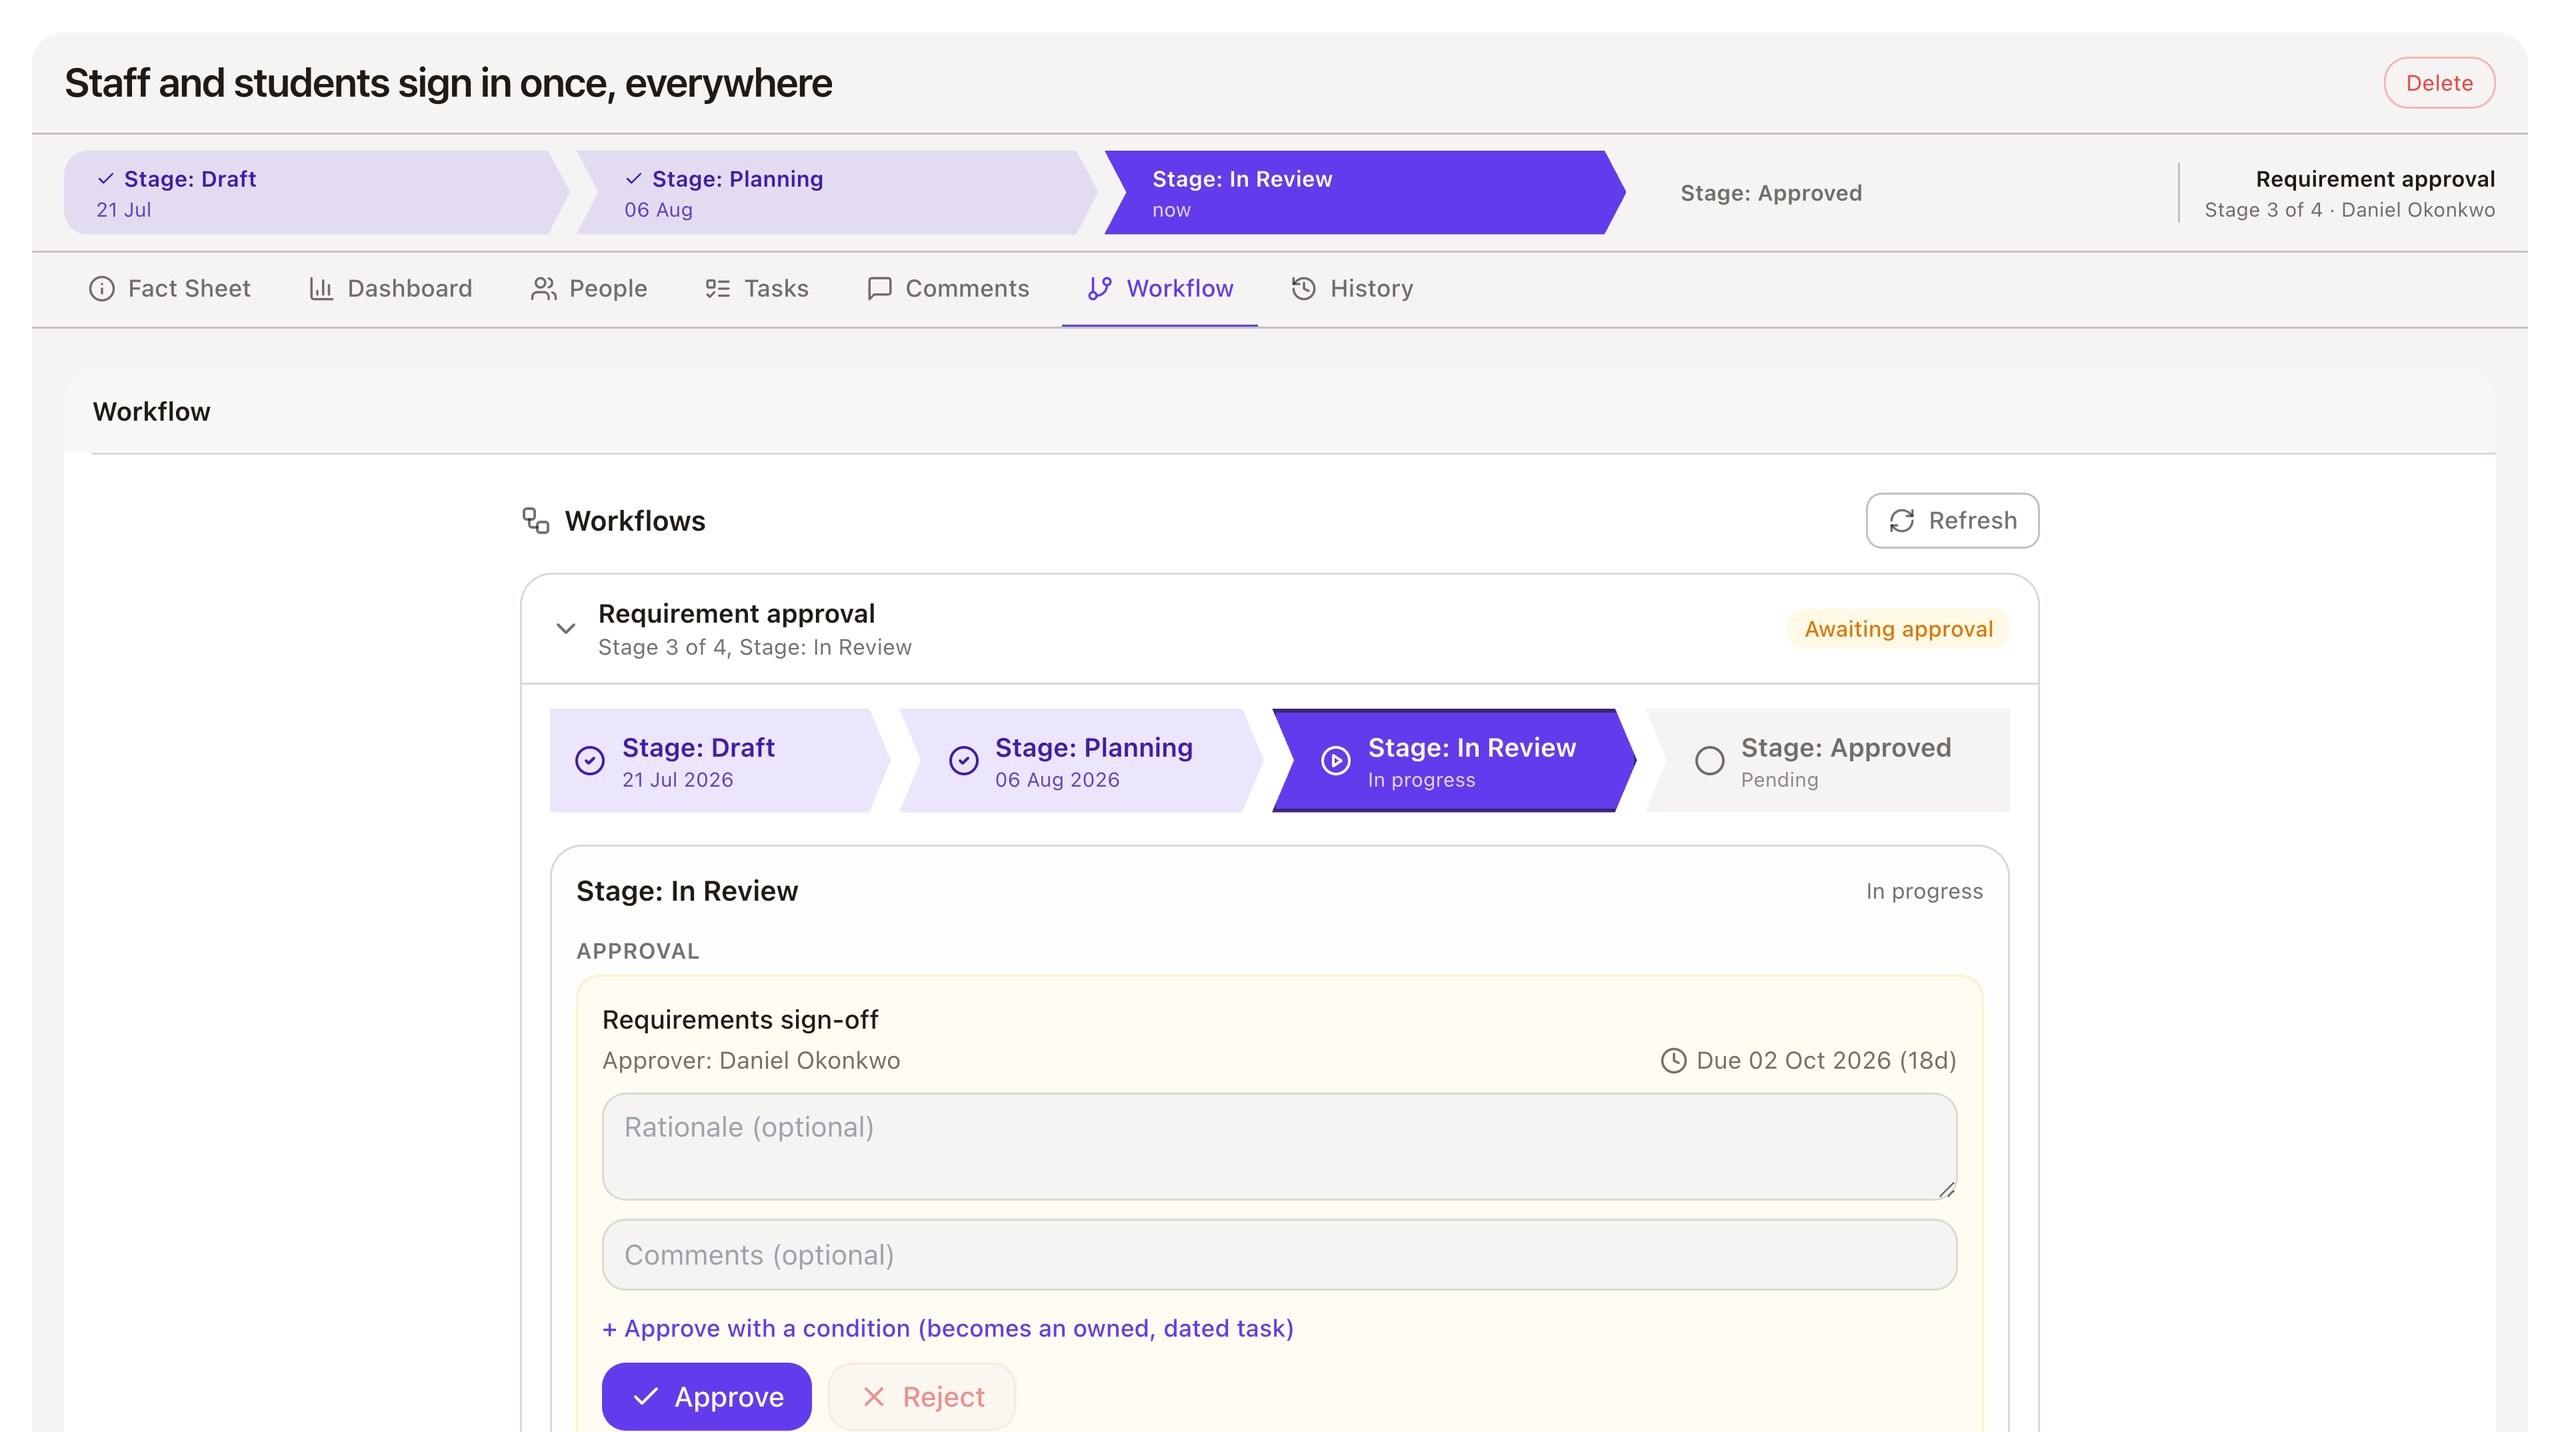
Task: Click the Workflow branch icon
Action: click(x=1099, y=289)
